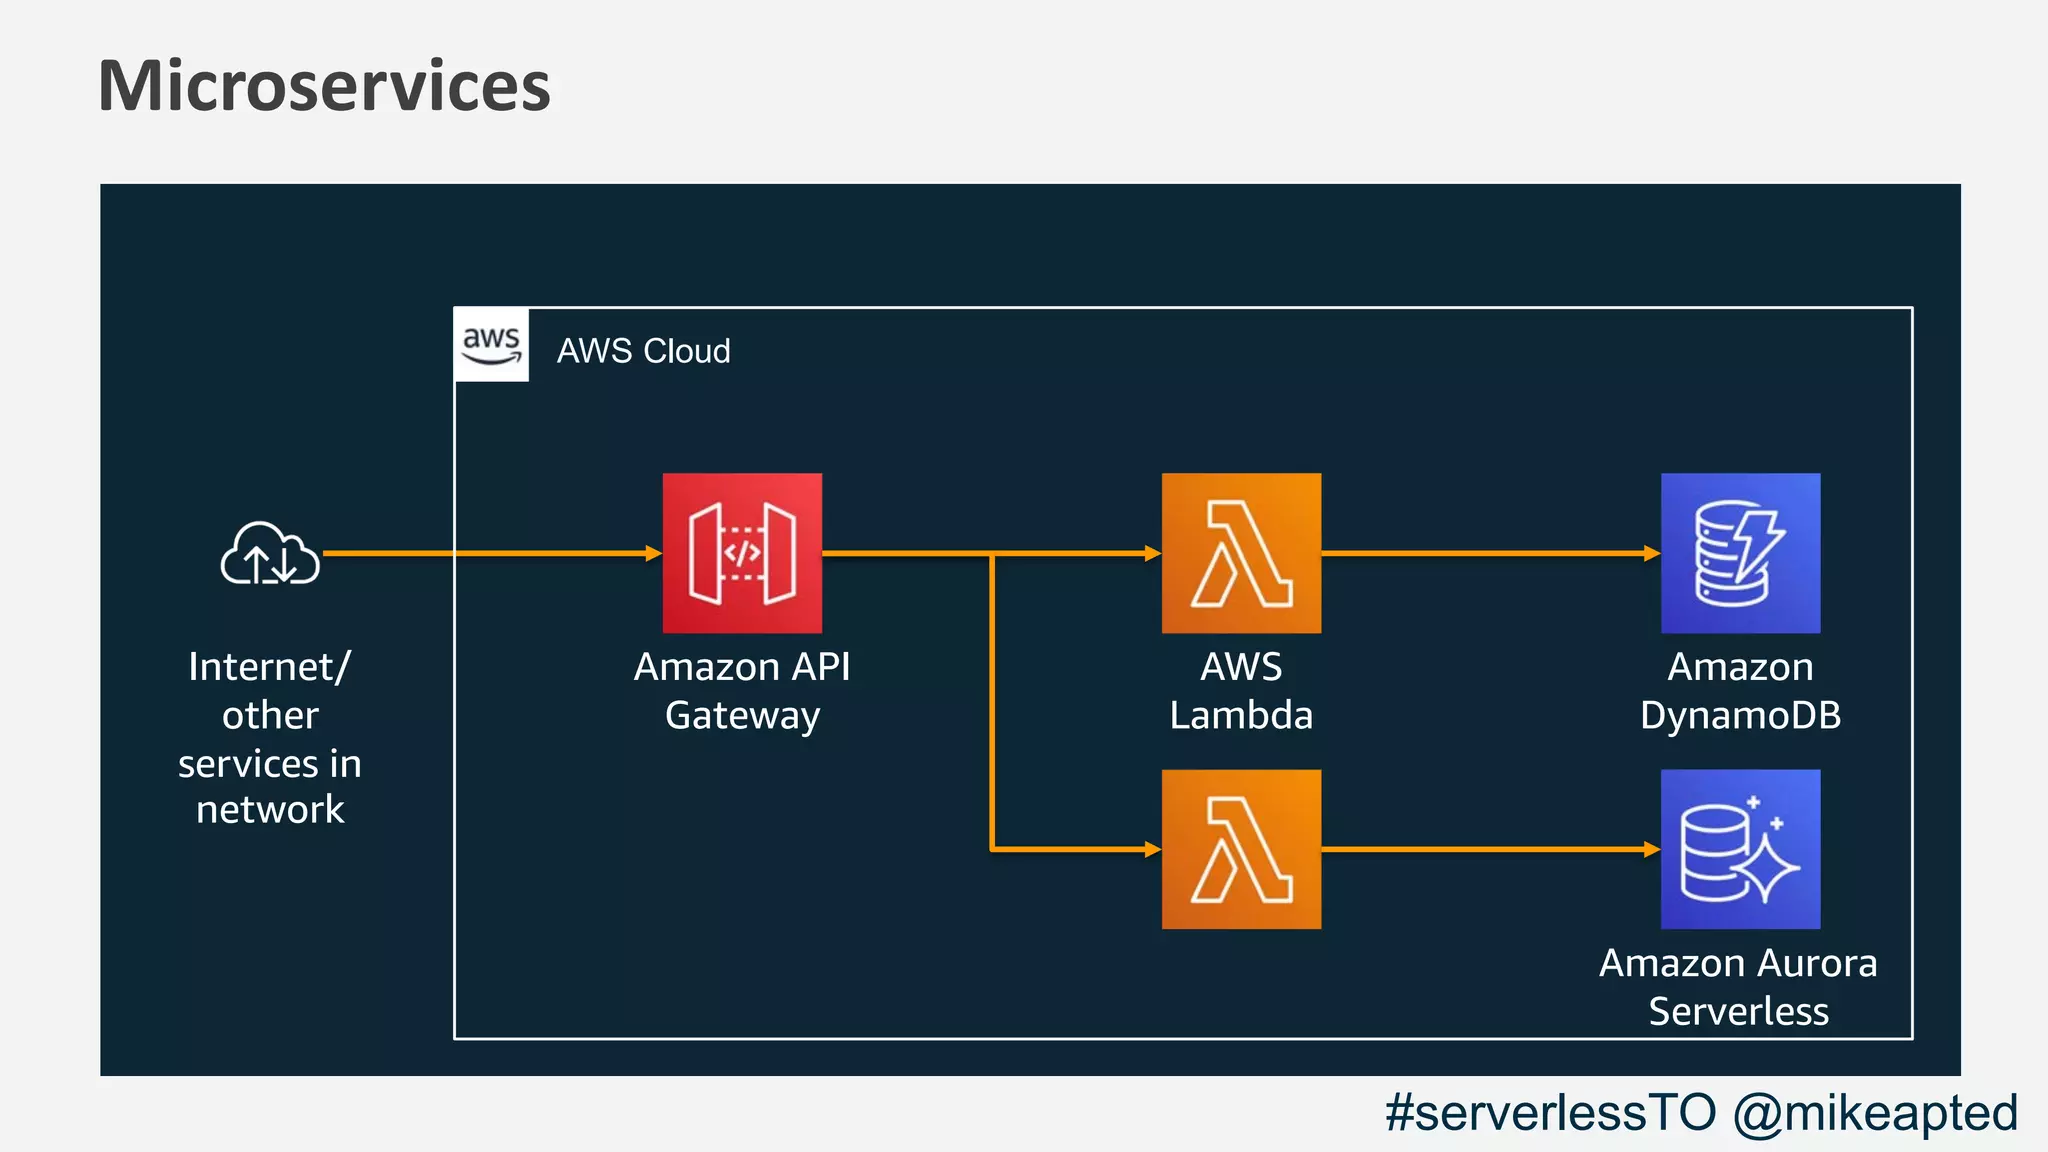Select the upper AWS Lambda icon
The image size is (2048, 1152).
point(1241,553)
